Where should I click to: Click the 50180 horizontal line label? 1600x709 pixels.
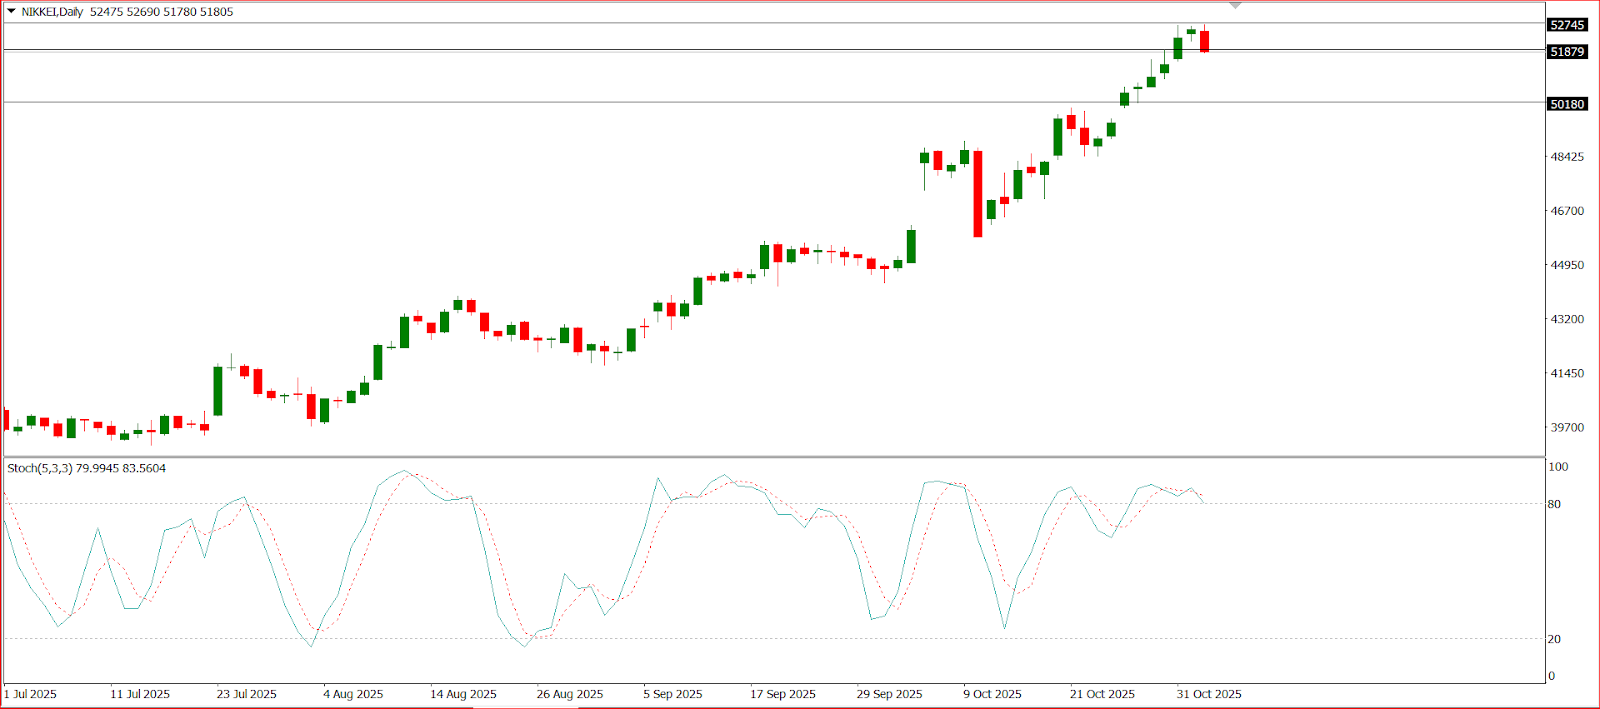pos(1566,104)
